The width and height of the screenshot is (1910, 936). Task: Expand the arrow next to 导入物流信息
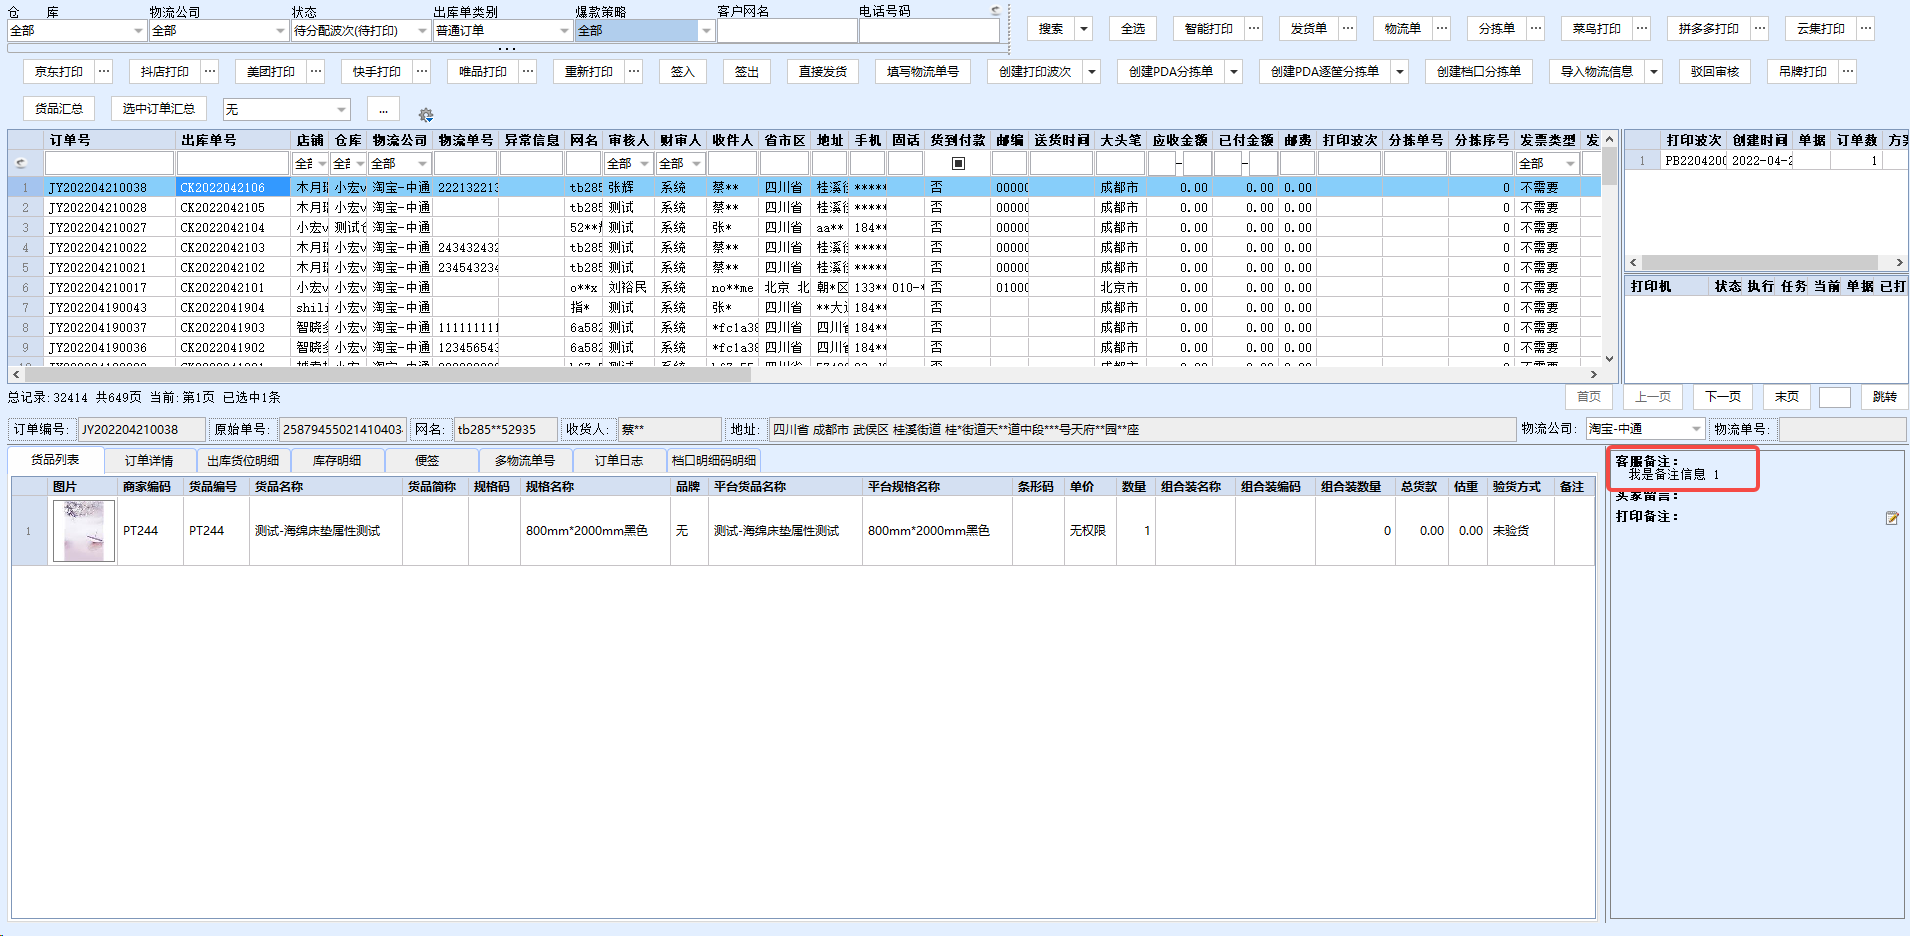(1654, 72)
